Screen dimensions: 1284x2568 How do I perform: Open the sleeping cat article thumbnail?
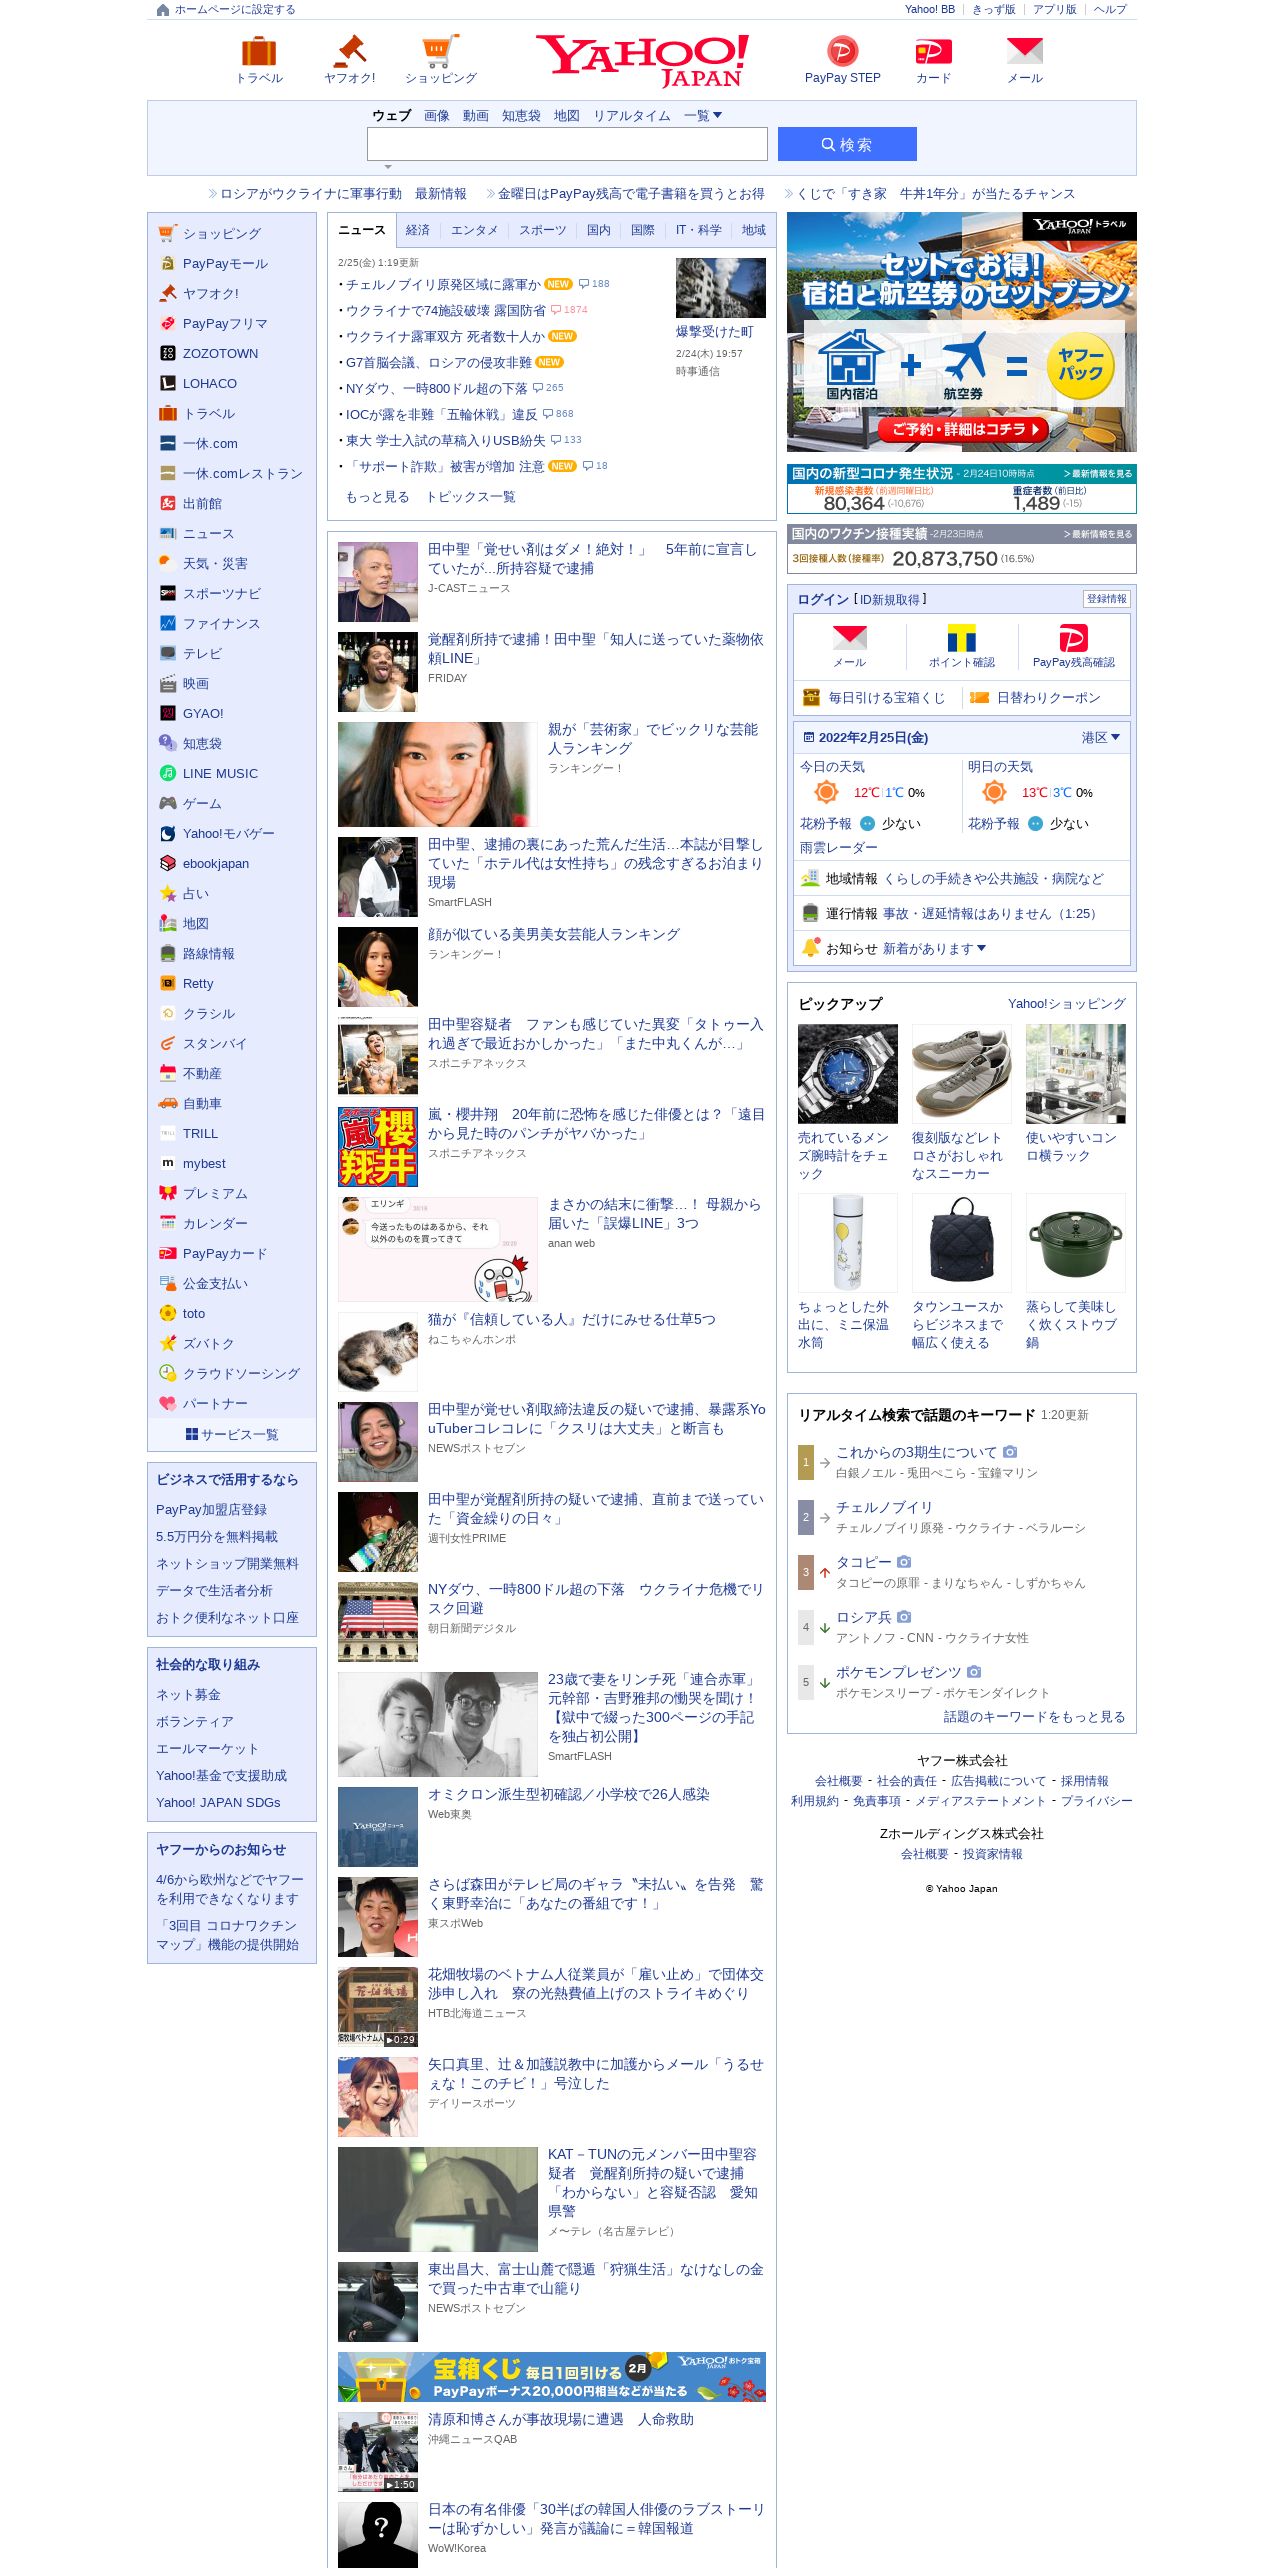tap(378, 1352)
